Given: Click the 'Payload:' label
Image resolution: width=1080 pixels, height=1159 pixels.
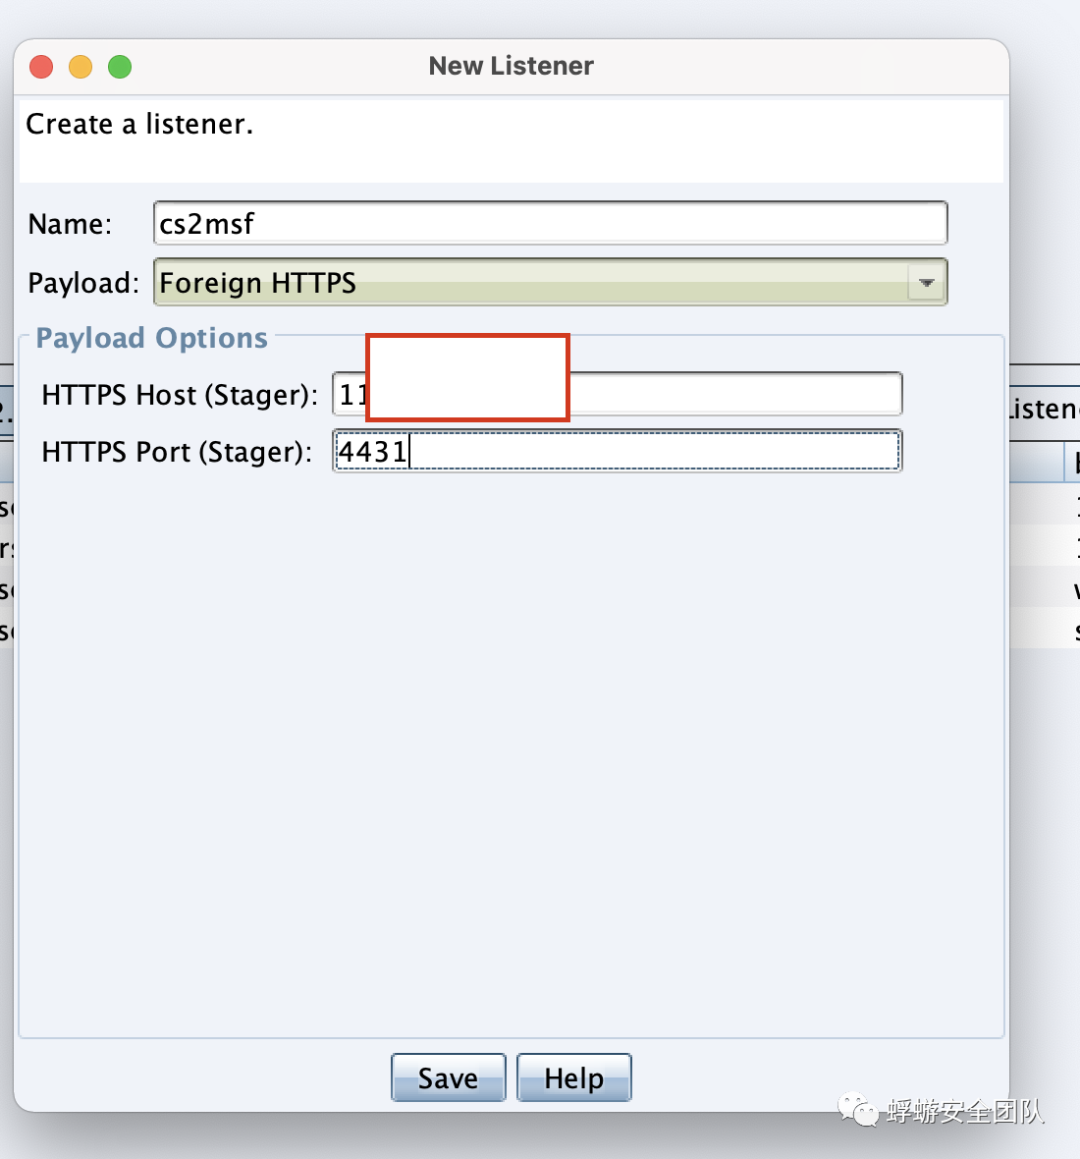Looking at the screenshot, I should [x=83, y=283].
